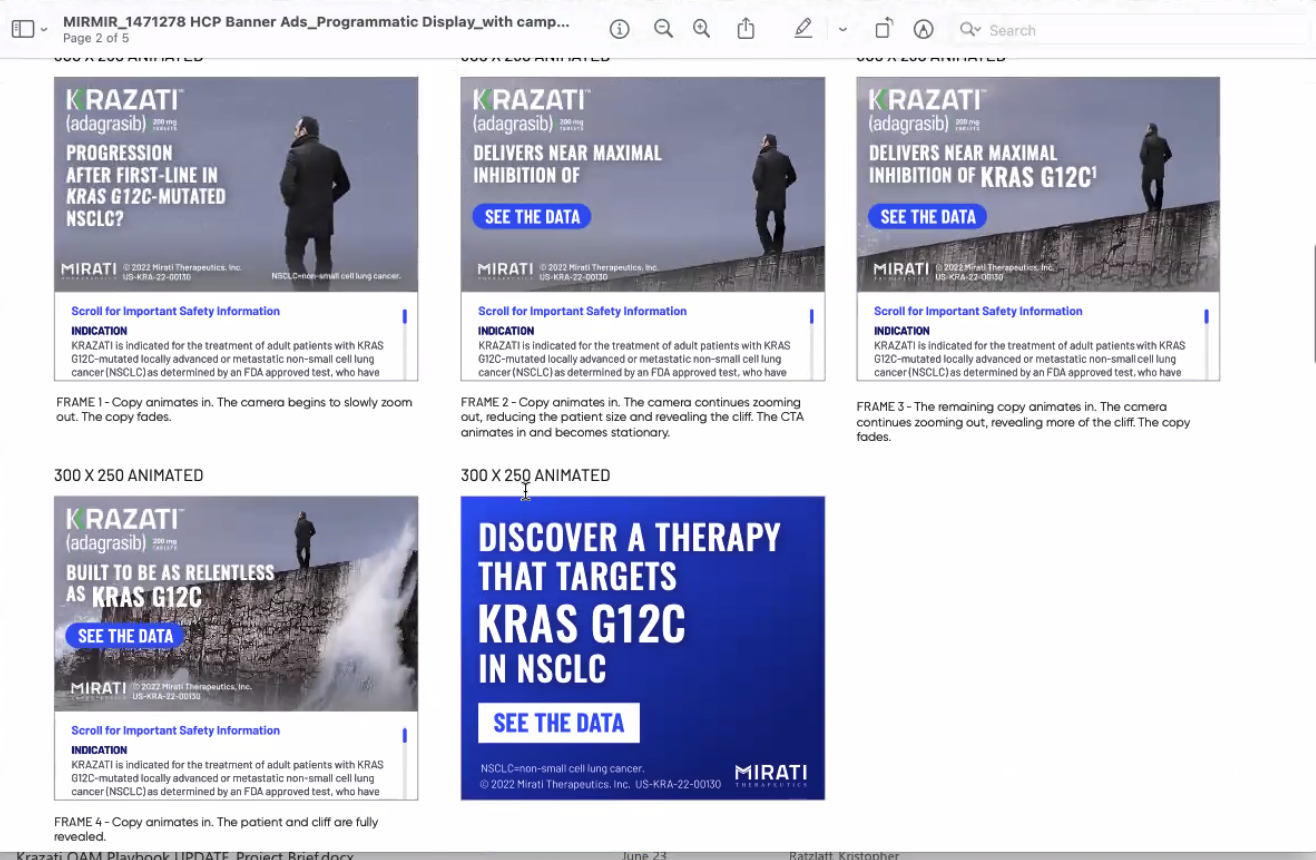Show the Markup toolbar
The width and height of the screenshot is (1316, 860).
pos(923,30)
